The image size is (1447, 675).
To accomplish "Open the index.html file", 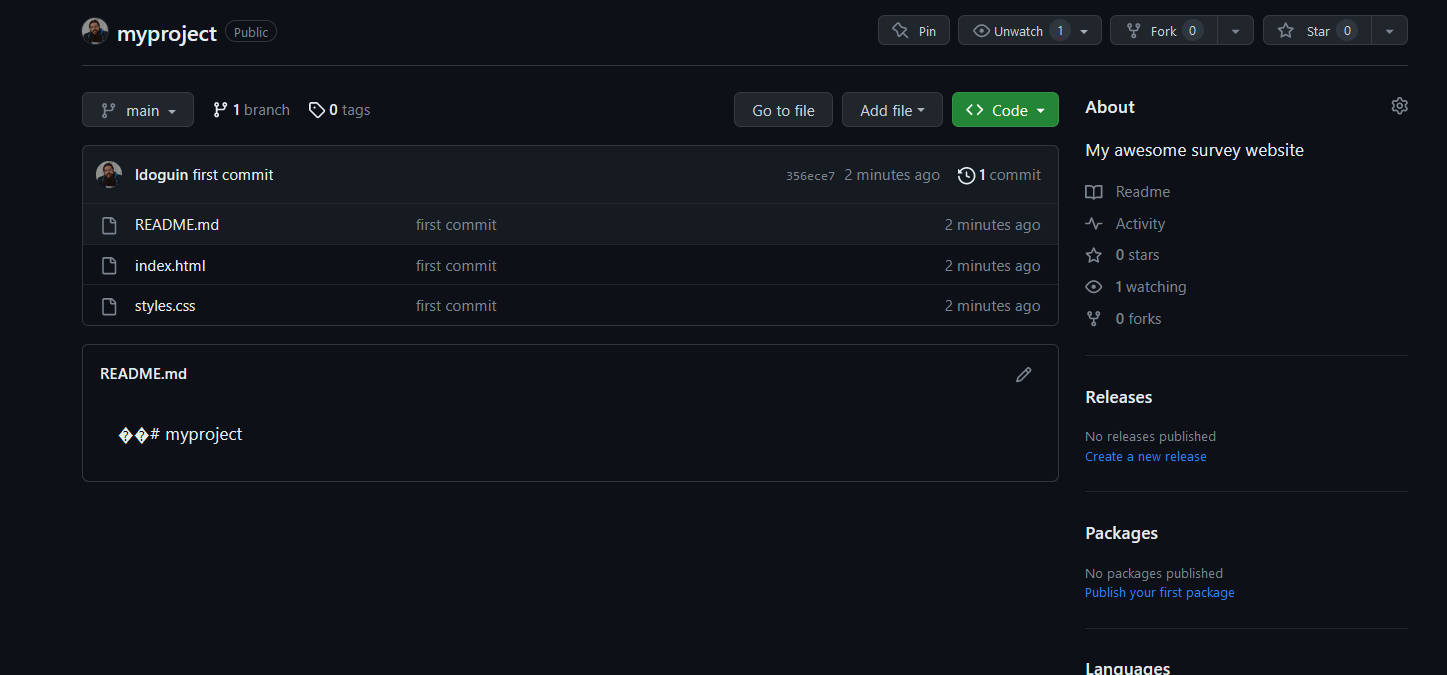I will tap(170, 266).
